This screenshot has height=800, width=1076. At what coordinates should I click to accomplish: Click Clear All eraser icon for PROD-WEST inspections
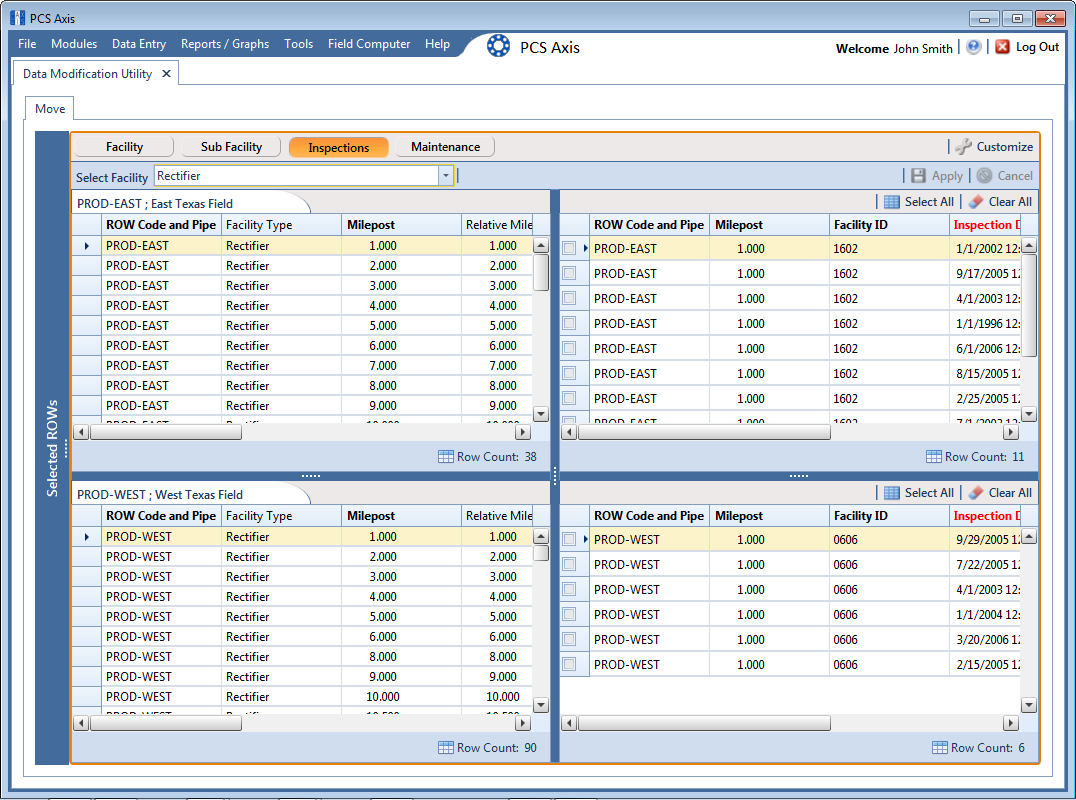click(x=975, y=493)
